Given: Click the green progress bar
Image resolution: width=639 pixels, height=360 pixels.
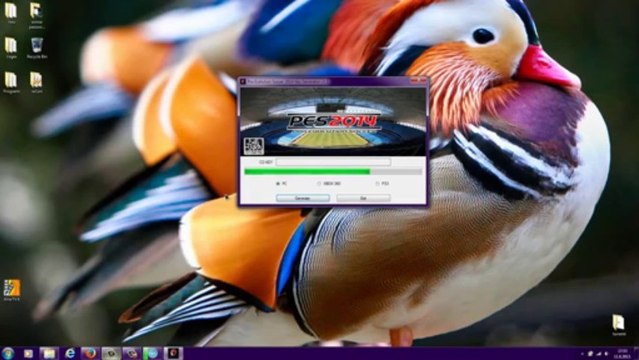Looking at the screenshot, I should [333, 172].
